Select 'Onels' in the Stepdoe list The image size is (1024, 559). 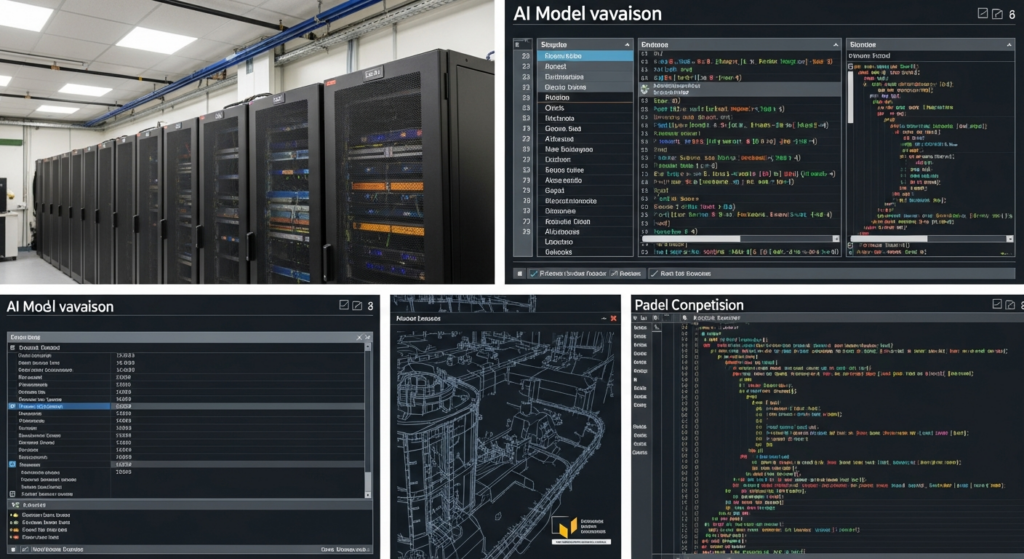click(x=585, y=108)
